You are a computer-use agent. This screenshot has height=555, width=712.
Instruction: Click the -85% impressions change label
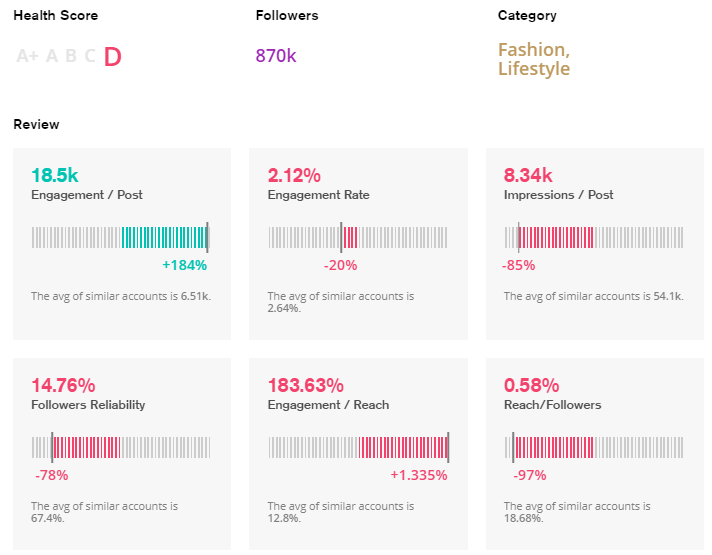(518, 265)
